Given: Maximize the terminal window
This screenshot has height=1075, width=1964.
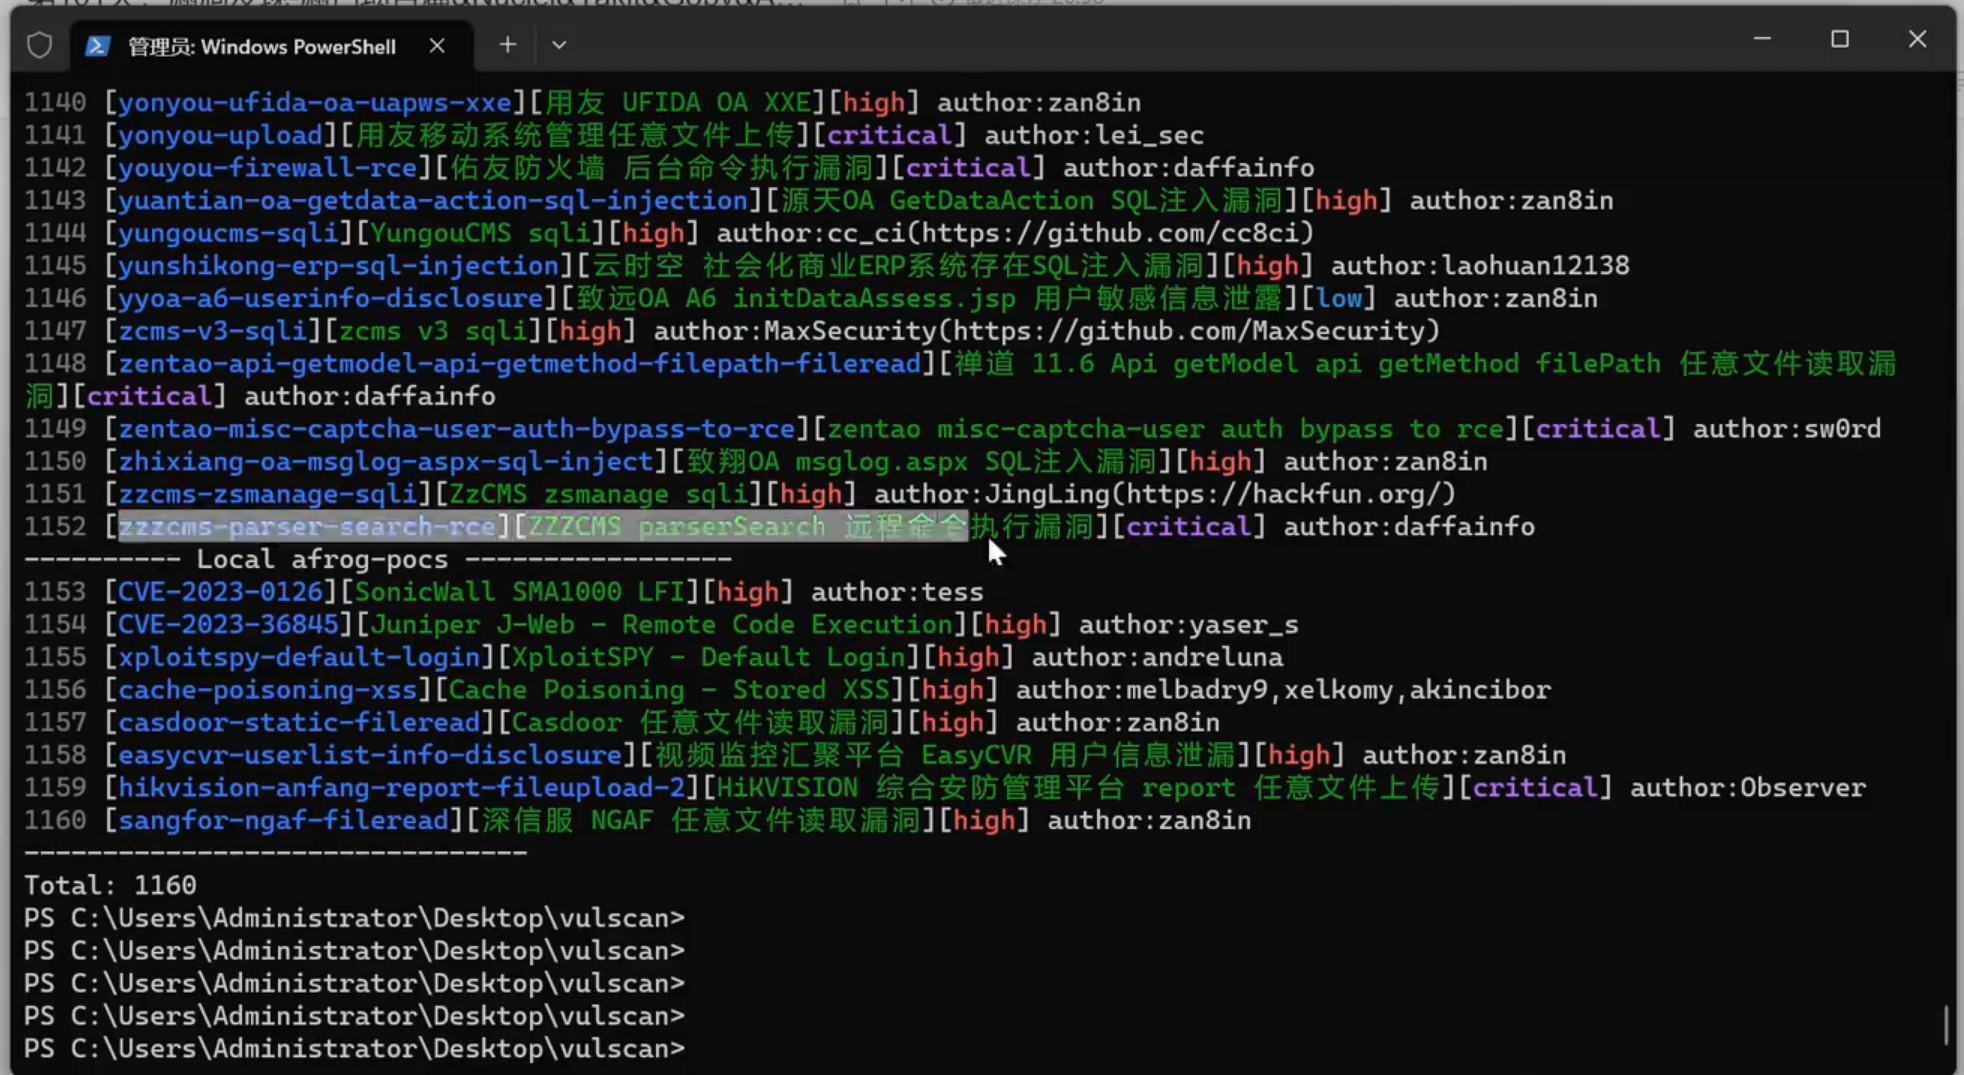Looking at the screenshot, I should coord(1839,39).
